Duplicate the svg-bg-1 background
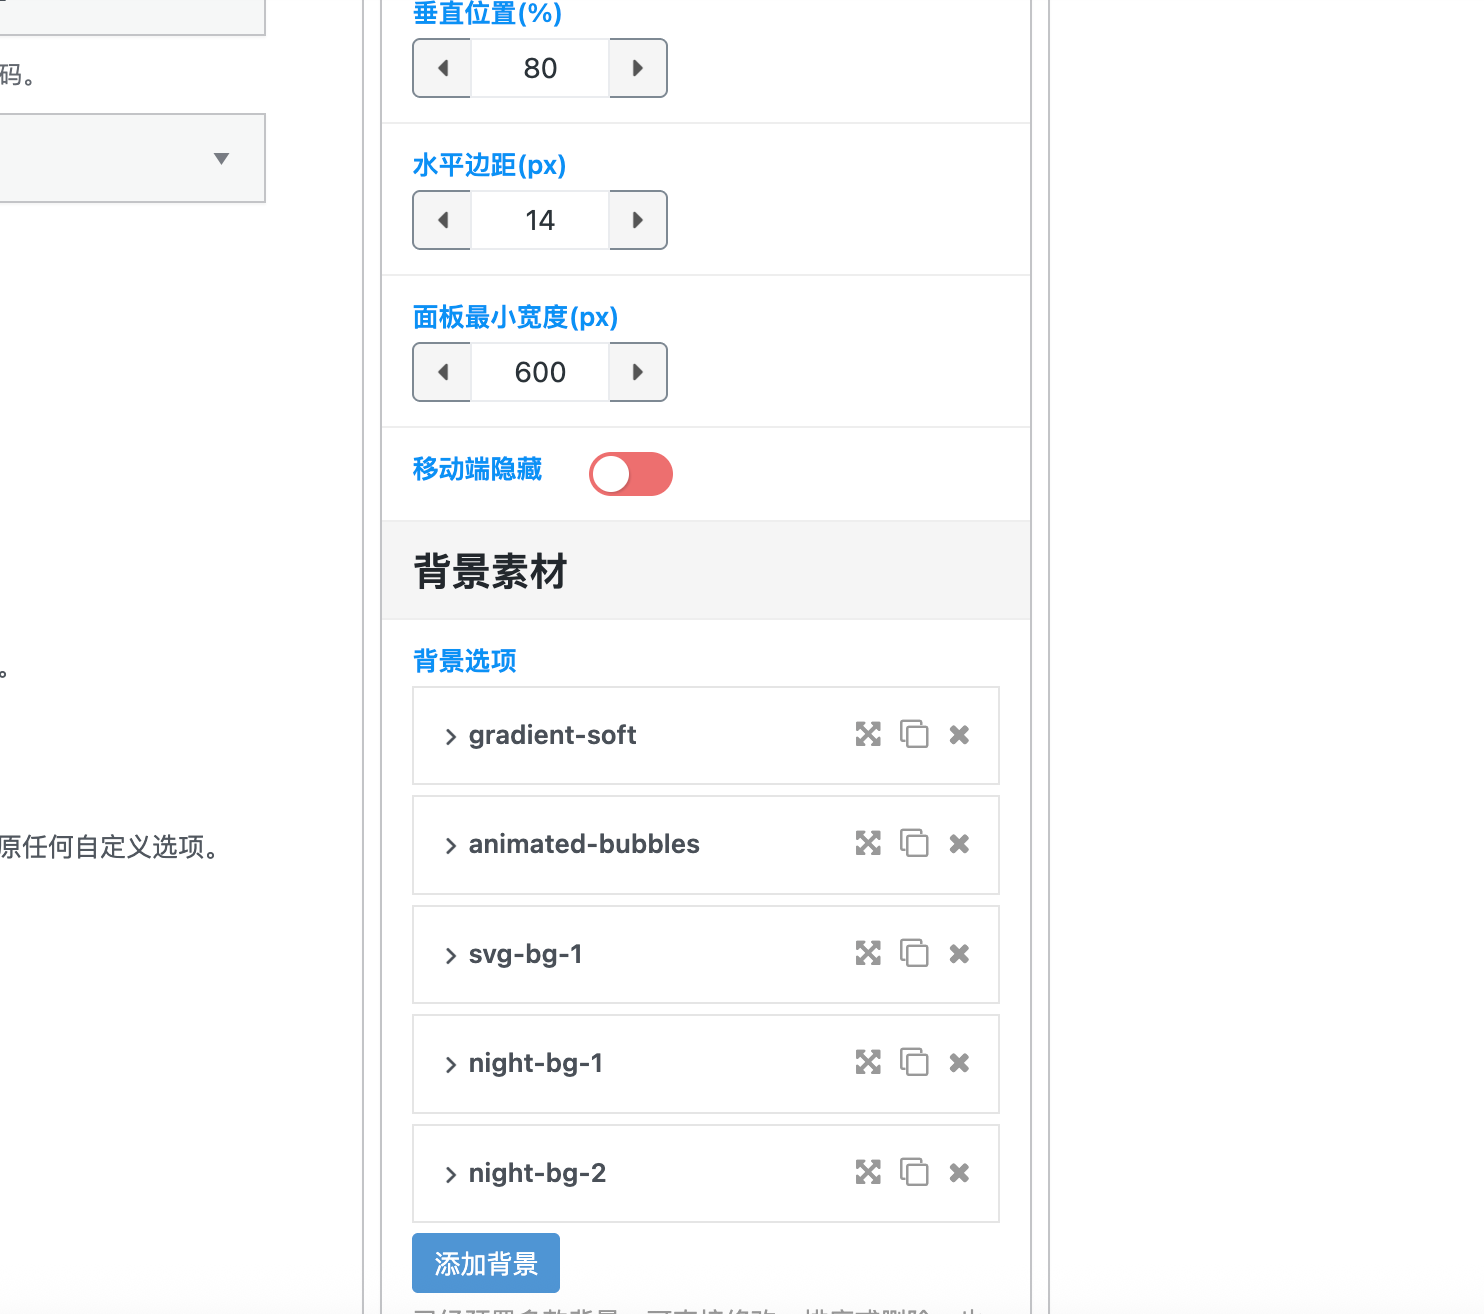 pyautogui.click(x=914, y=953)
